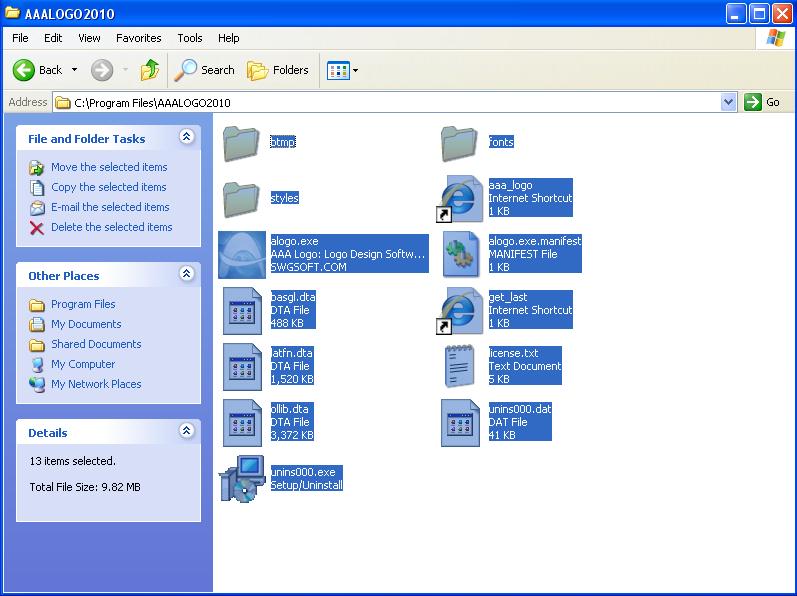Select the license.txt document icon
797x596 pixels.
pos(459,366)
